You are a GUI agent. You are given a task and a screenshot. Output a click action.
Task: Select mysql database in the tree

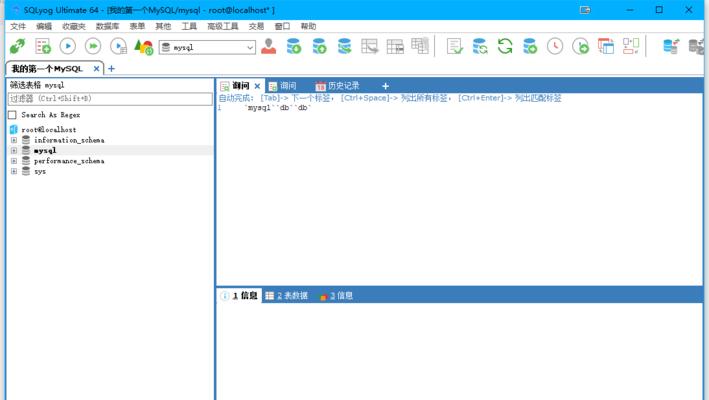[x=45, y=151]
